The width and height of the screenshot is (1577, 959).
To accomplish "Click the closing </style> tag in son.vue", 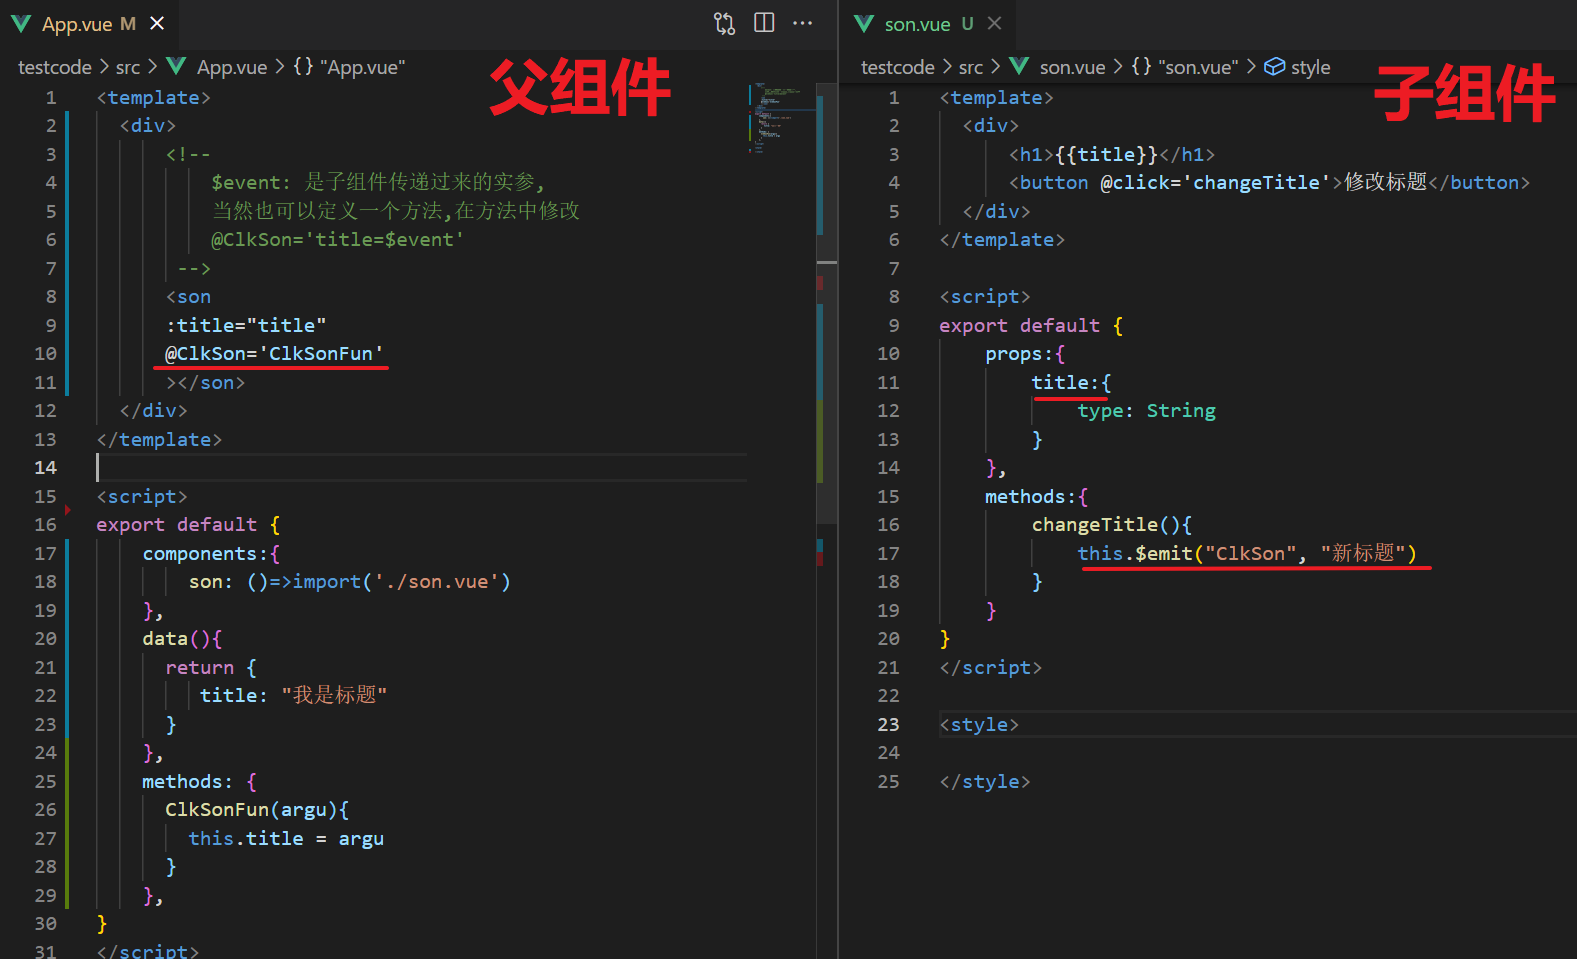I will (x=985, y=781).
